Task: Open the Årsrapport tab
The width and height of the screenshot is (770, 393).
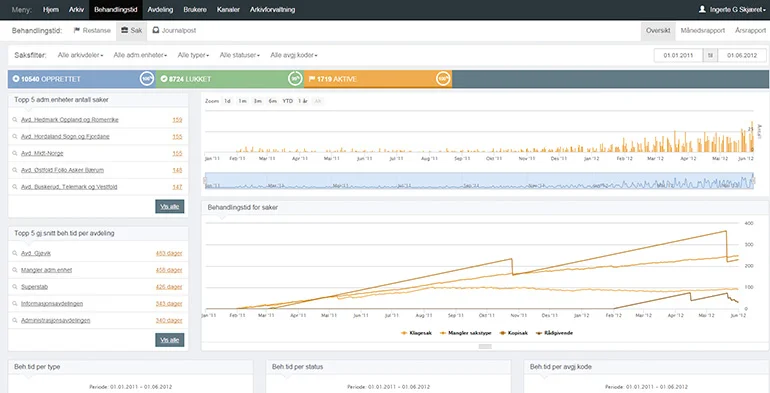Action: click(750, 30)
